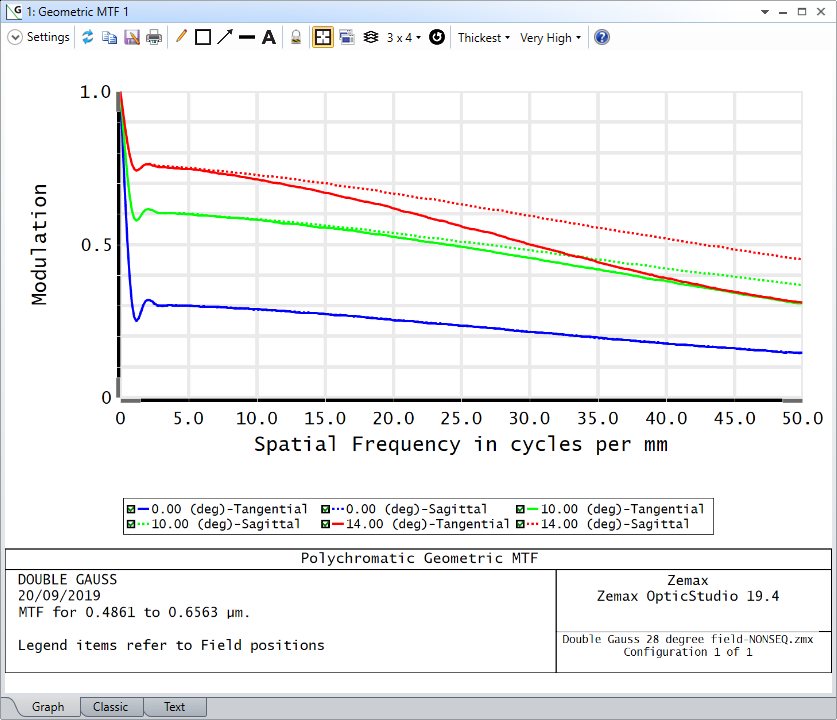
Task: Switch to the Classic tab
Action: pos(110,707)
